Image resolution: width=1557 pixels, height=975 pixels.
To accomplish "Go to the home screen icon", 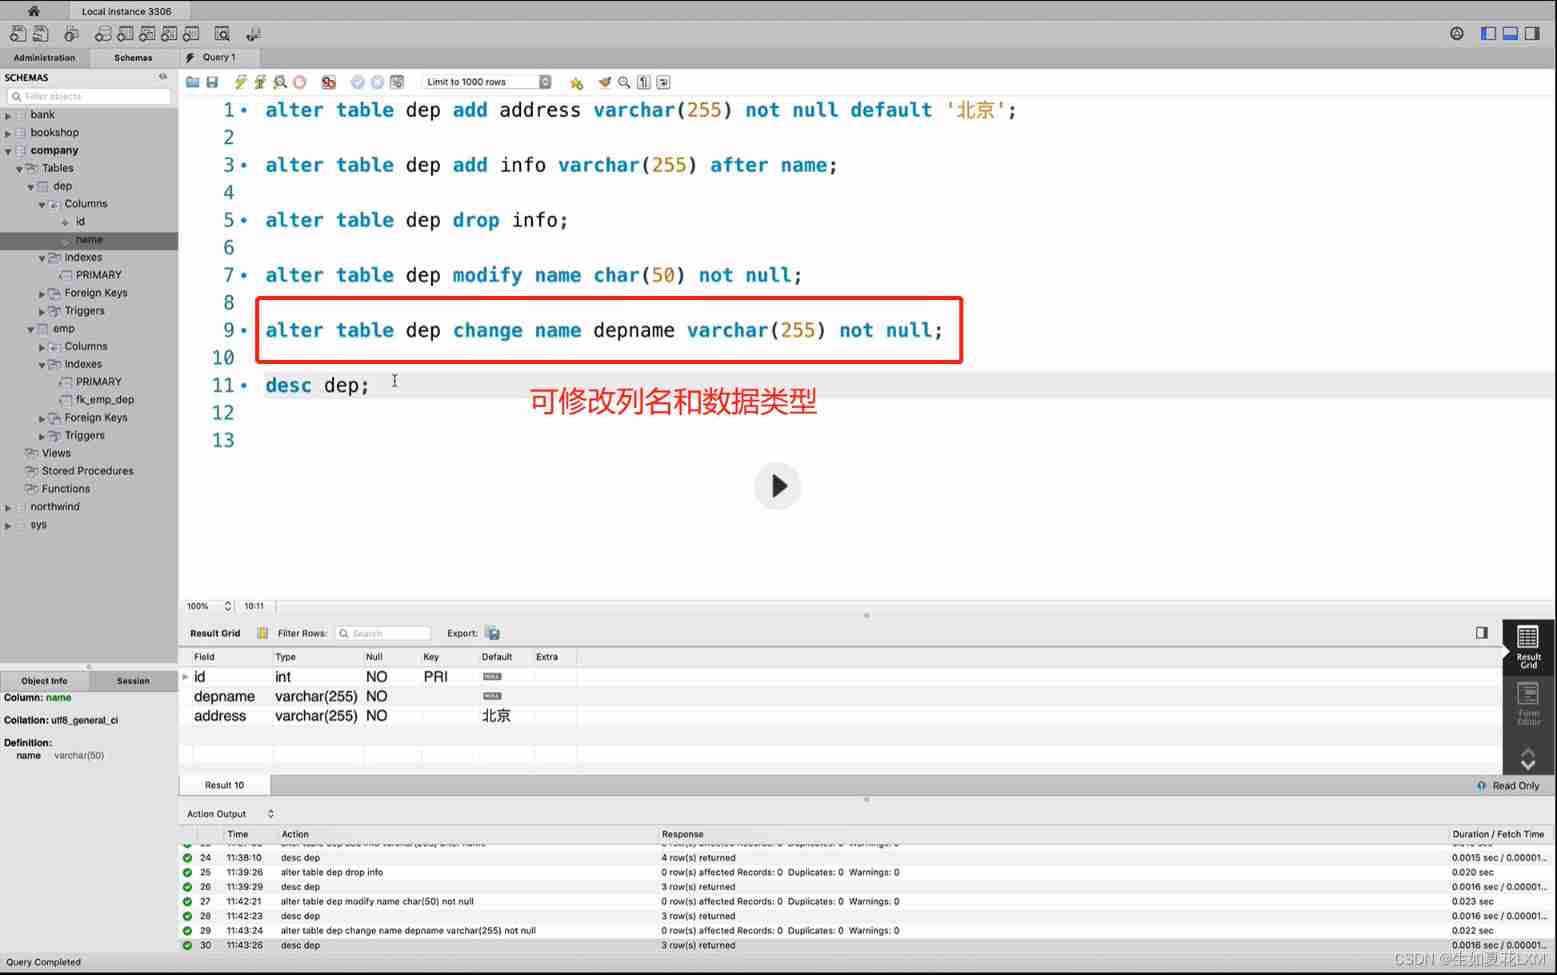I will (33, 10).
